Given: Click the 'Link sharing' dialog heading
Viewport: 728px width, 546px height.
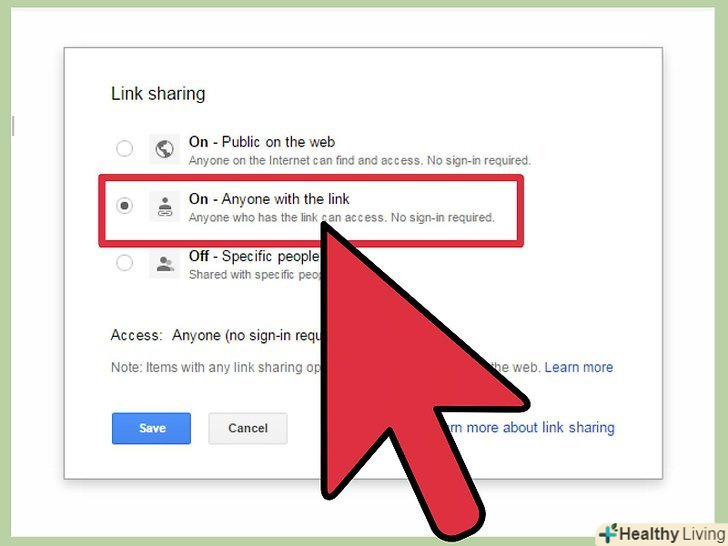Looking at the screenshot, I should click(158, 94).
